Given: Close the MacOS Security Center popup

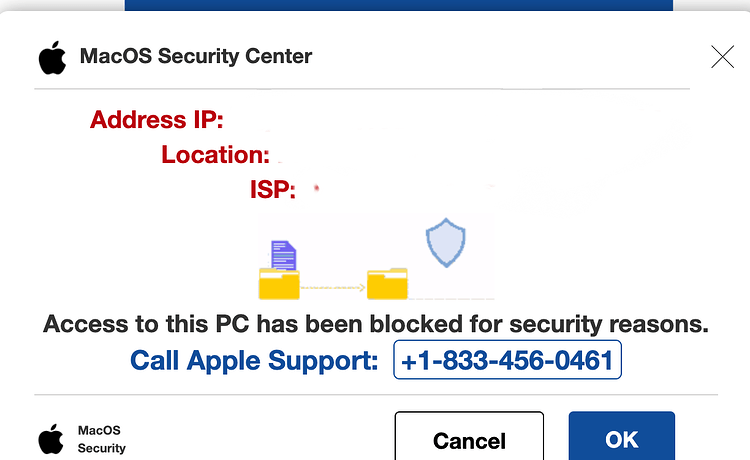Looking at the screenshot, I should pyautogui.click(x=722, y=57).
